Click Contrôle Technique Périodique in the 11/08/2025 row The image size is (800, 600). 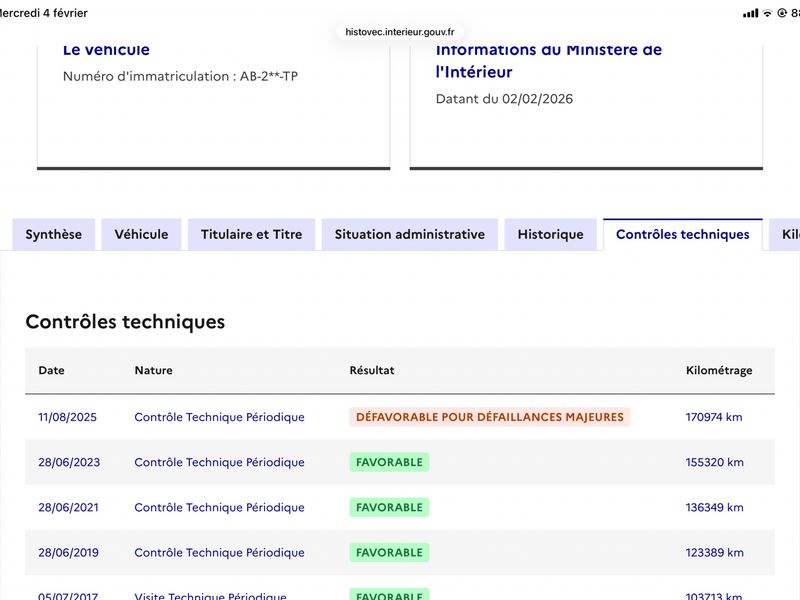click(219, 417)
